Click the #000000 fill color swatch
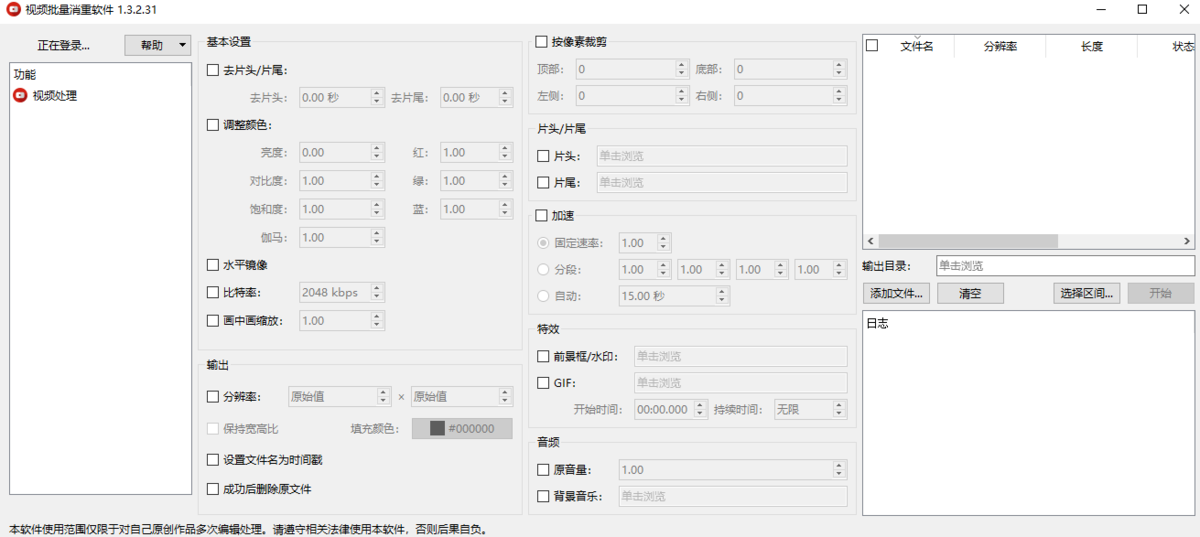Viewport: 1200px width, 537px height. pyautogui.click(x=462, y=428)
